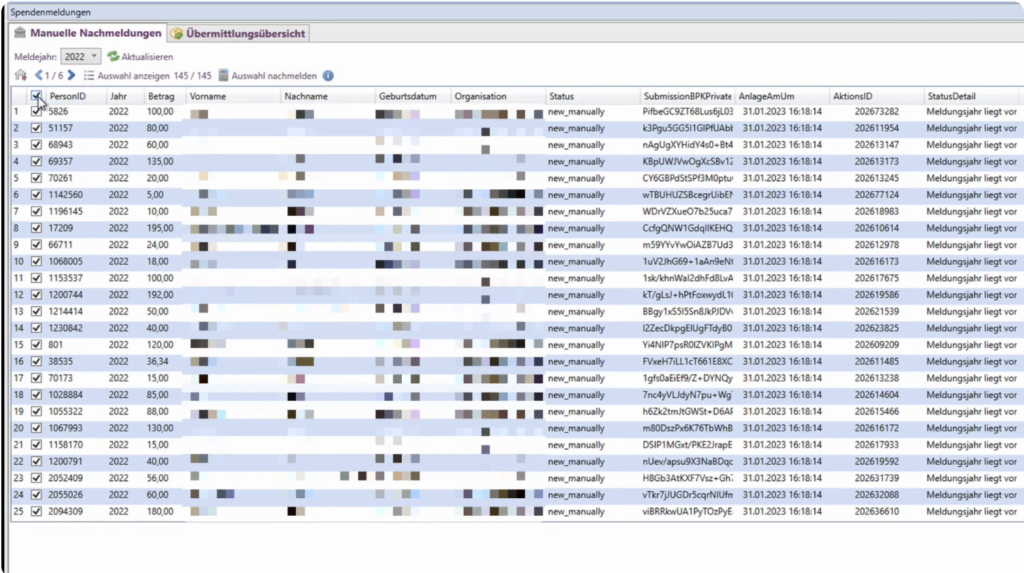1024x573 pixels.
Task: Uncheck the checkbox for PersonID 51157
Action: coord(36,128)
